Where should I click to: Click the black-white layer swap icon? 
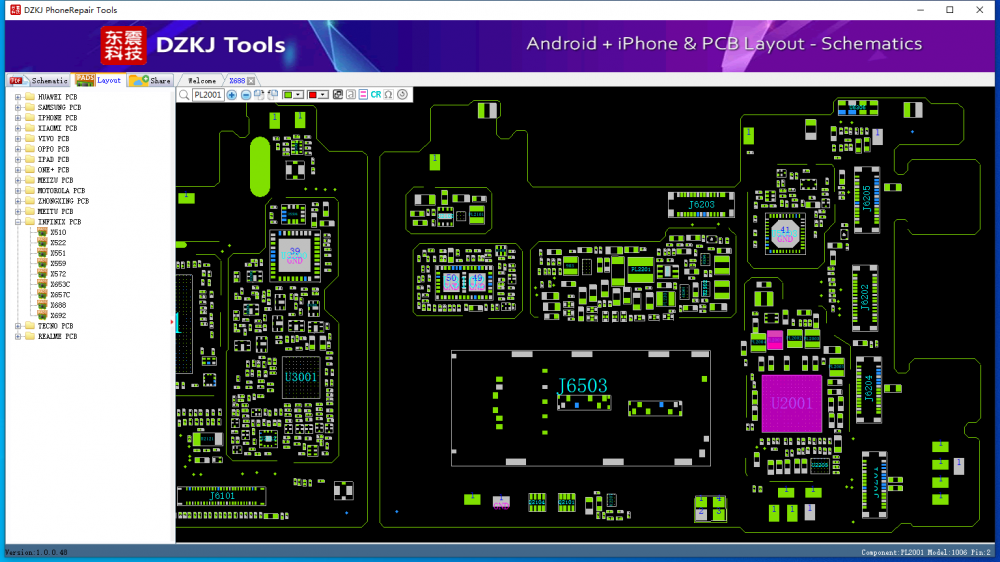tap(338, 95)
